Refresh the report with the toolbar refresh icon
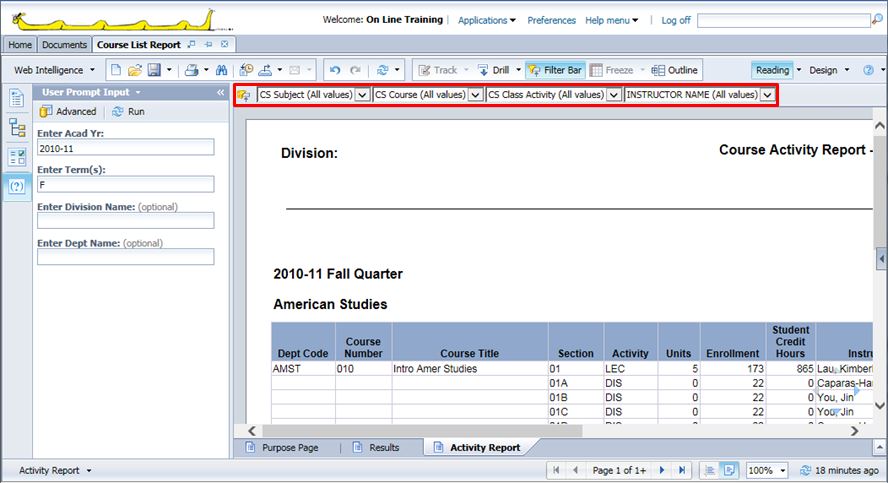 click(383, 70)
